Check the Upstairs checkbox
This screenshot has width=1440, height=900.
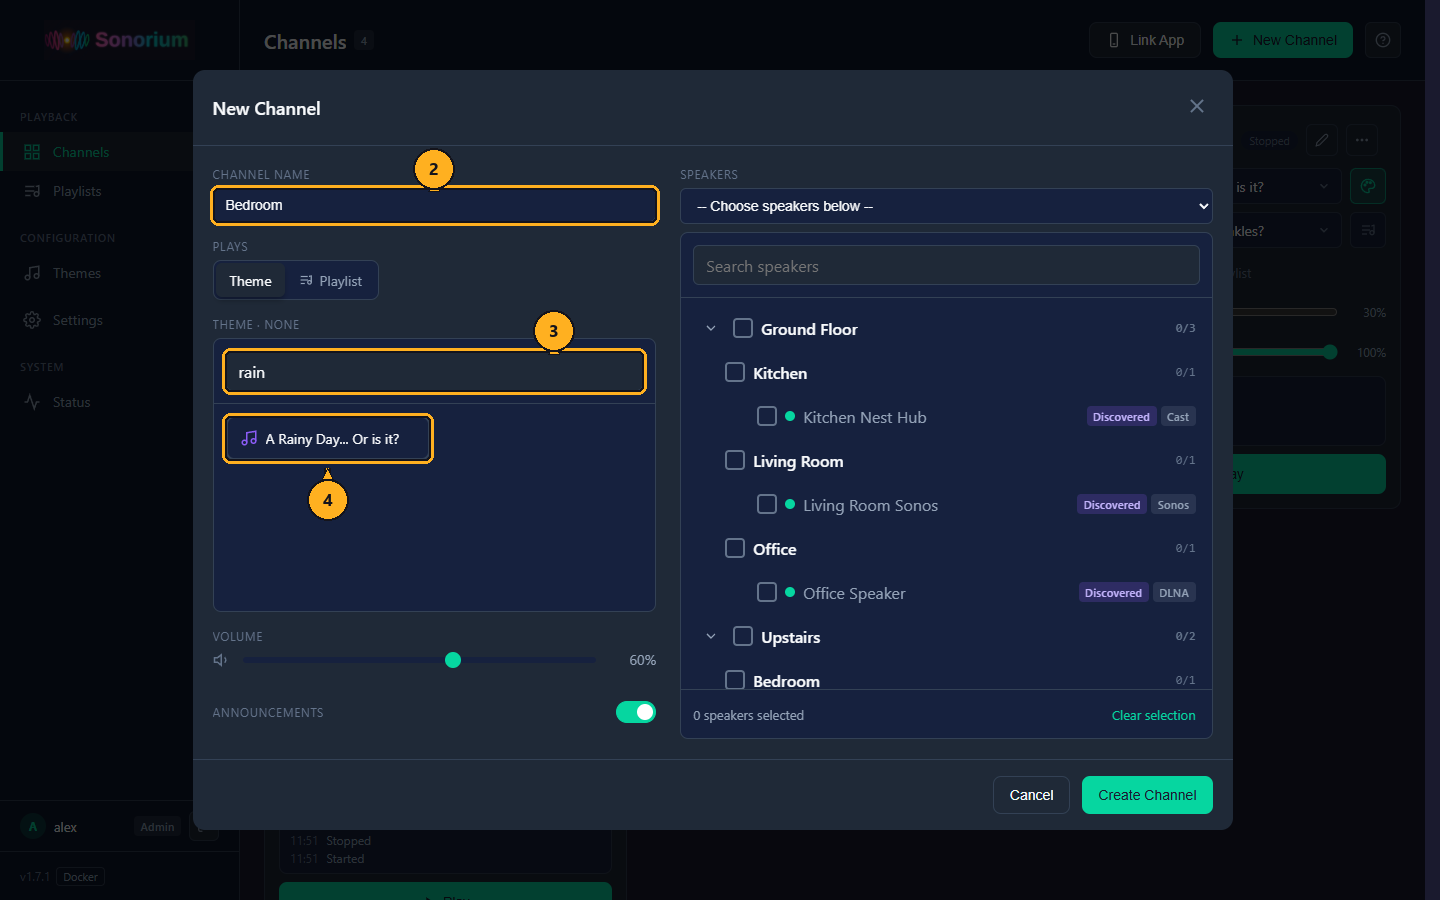click(743, 636)
